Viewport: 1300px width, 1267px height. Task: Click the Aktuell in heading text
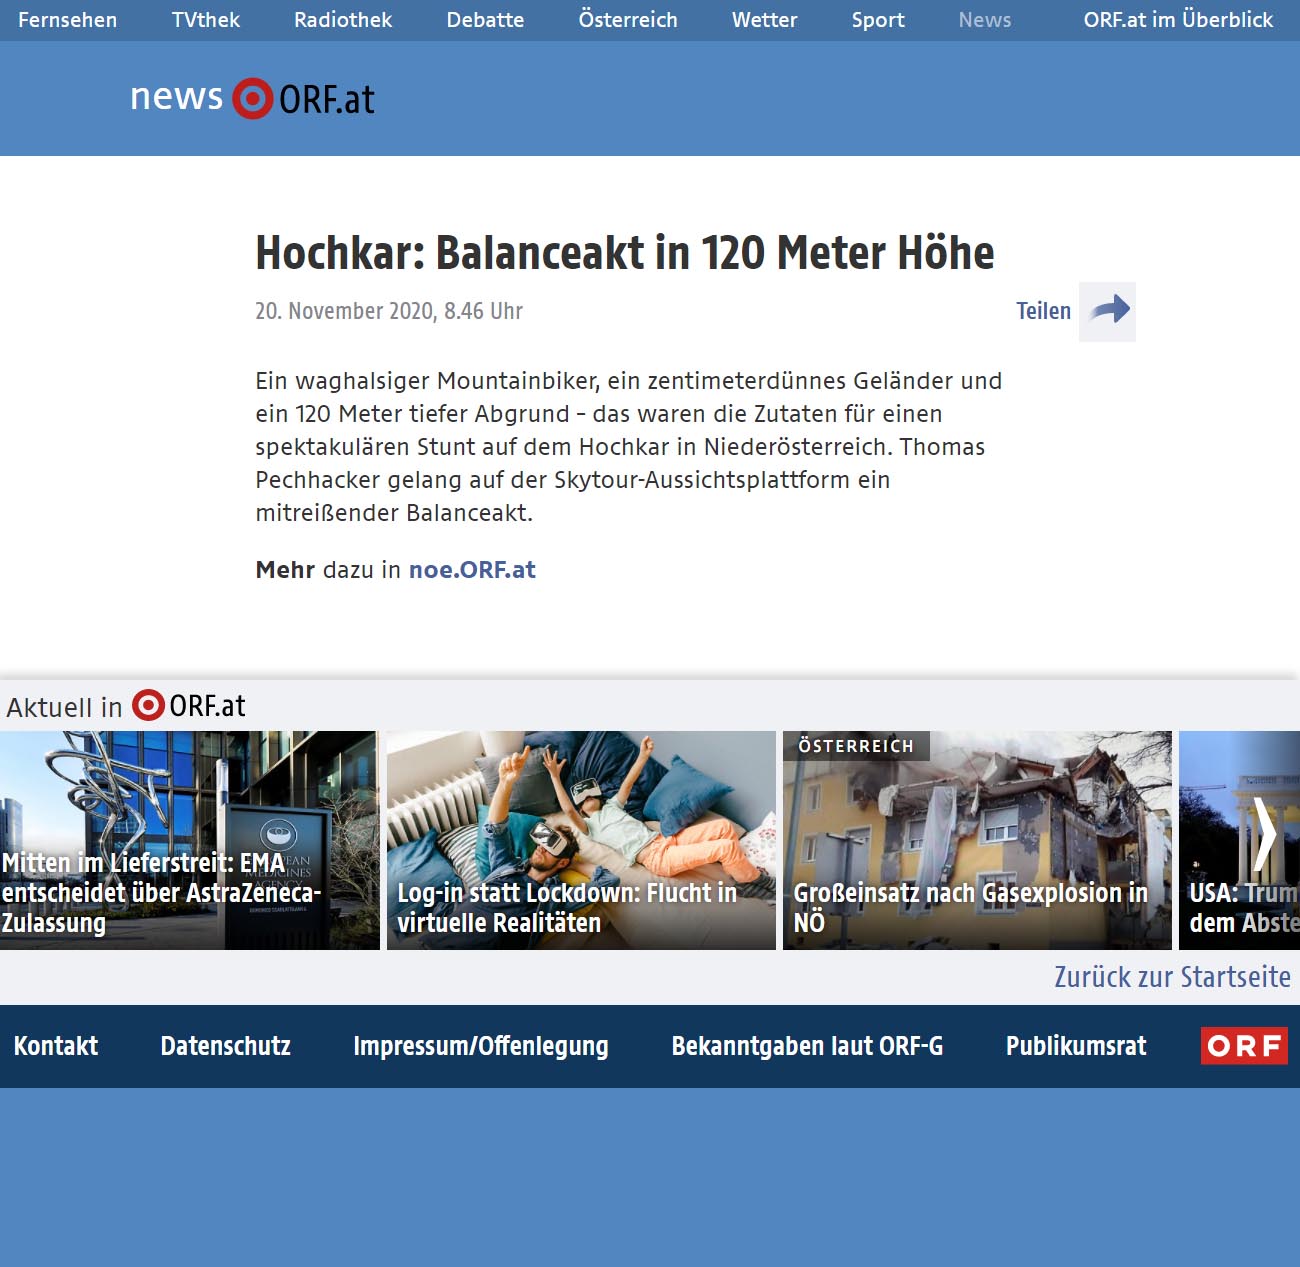click(64, 707)
